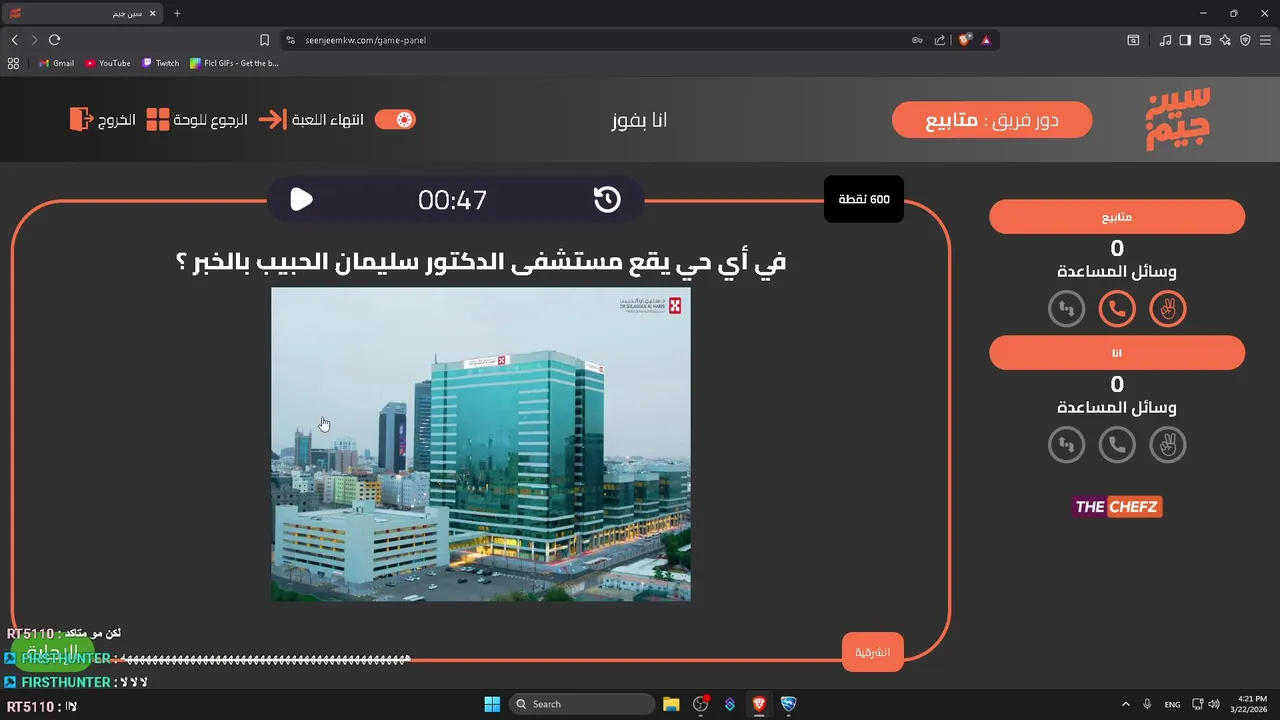
Task: Click the microphone icon in the tray
Action: (1147, 704)
